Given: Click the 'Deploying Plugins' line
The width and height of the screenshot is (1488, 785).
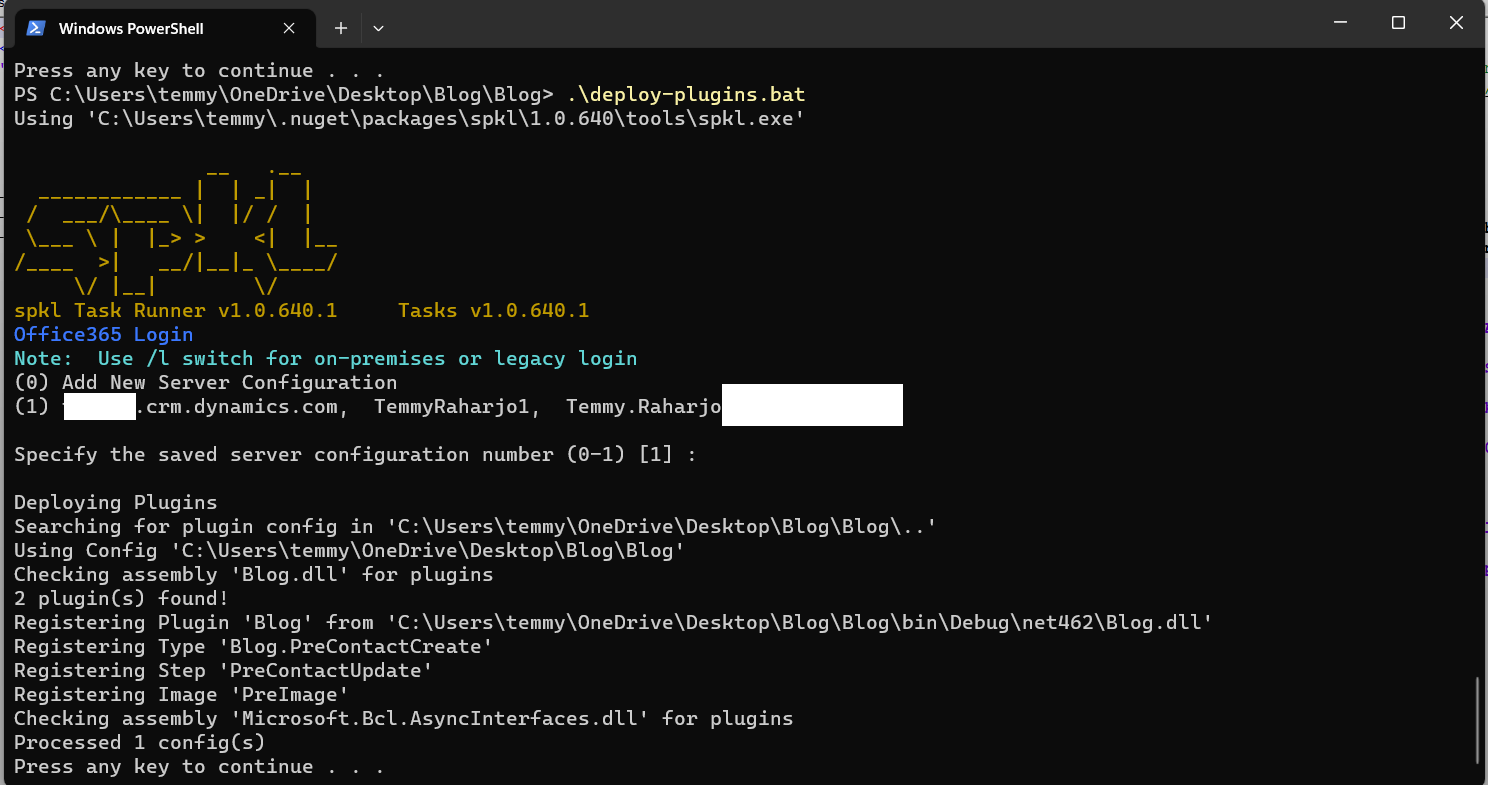Looking at the screenshot, I should point(115,503).
